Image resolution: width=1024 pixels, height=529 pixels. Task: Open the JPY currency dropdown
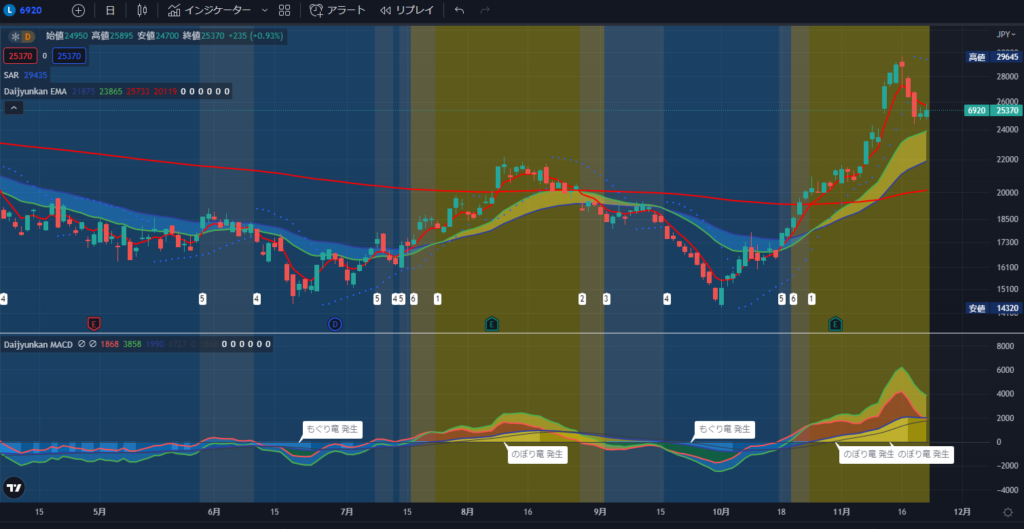pos(1005,35)
